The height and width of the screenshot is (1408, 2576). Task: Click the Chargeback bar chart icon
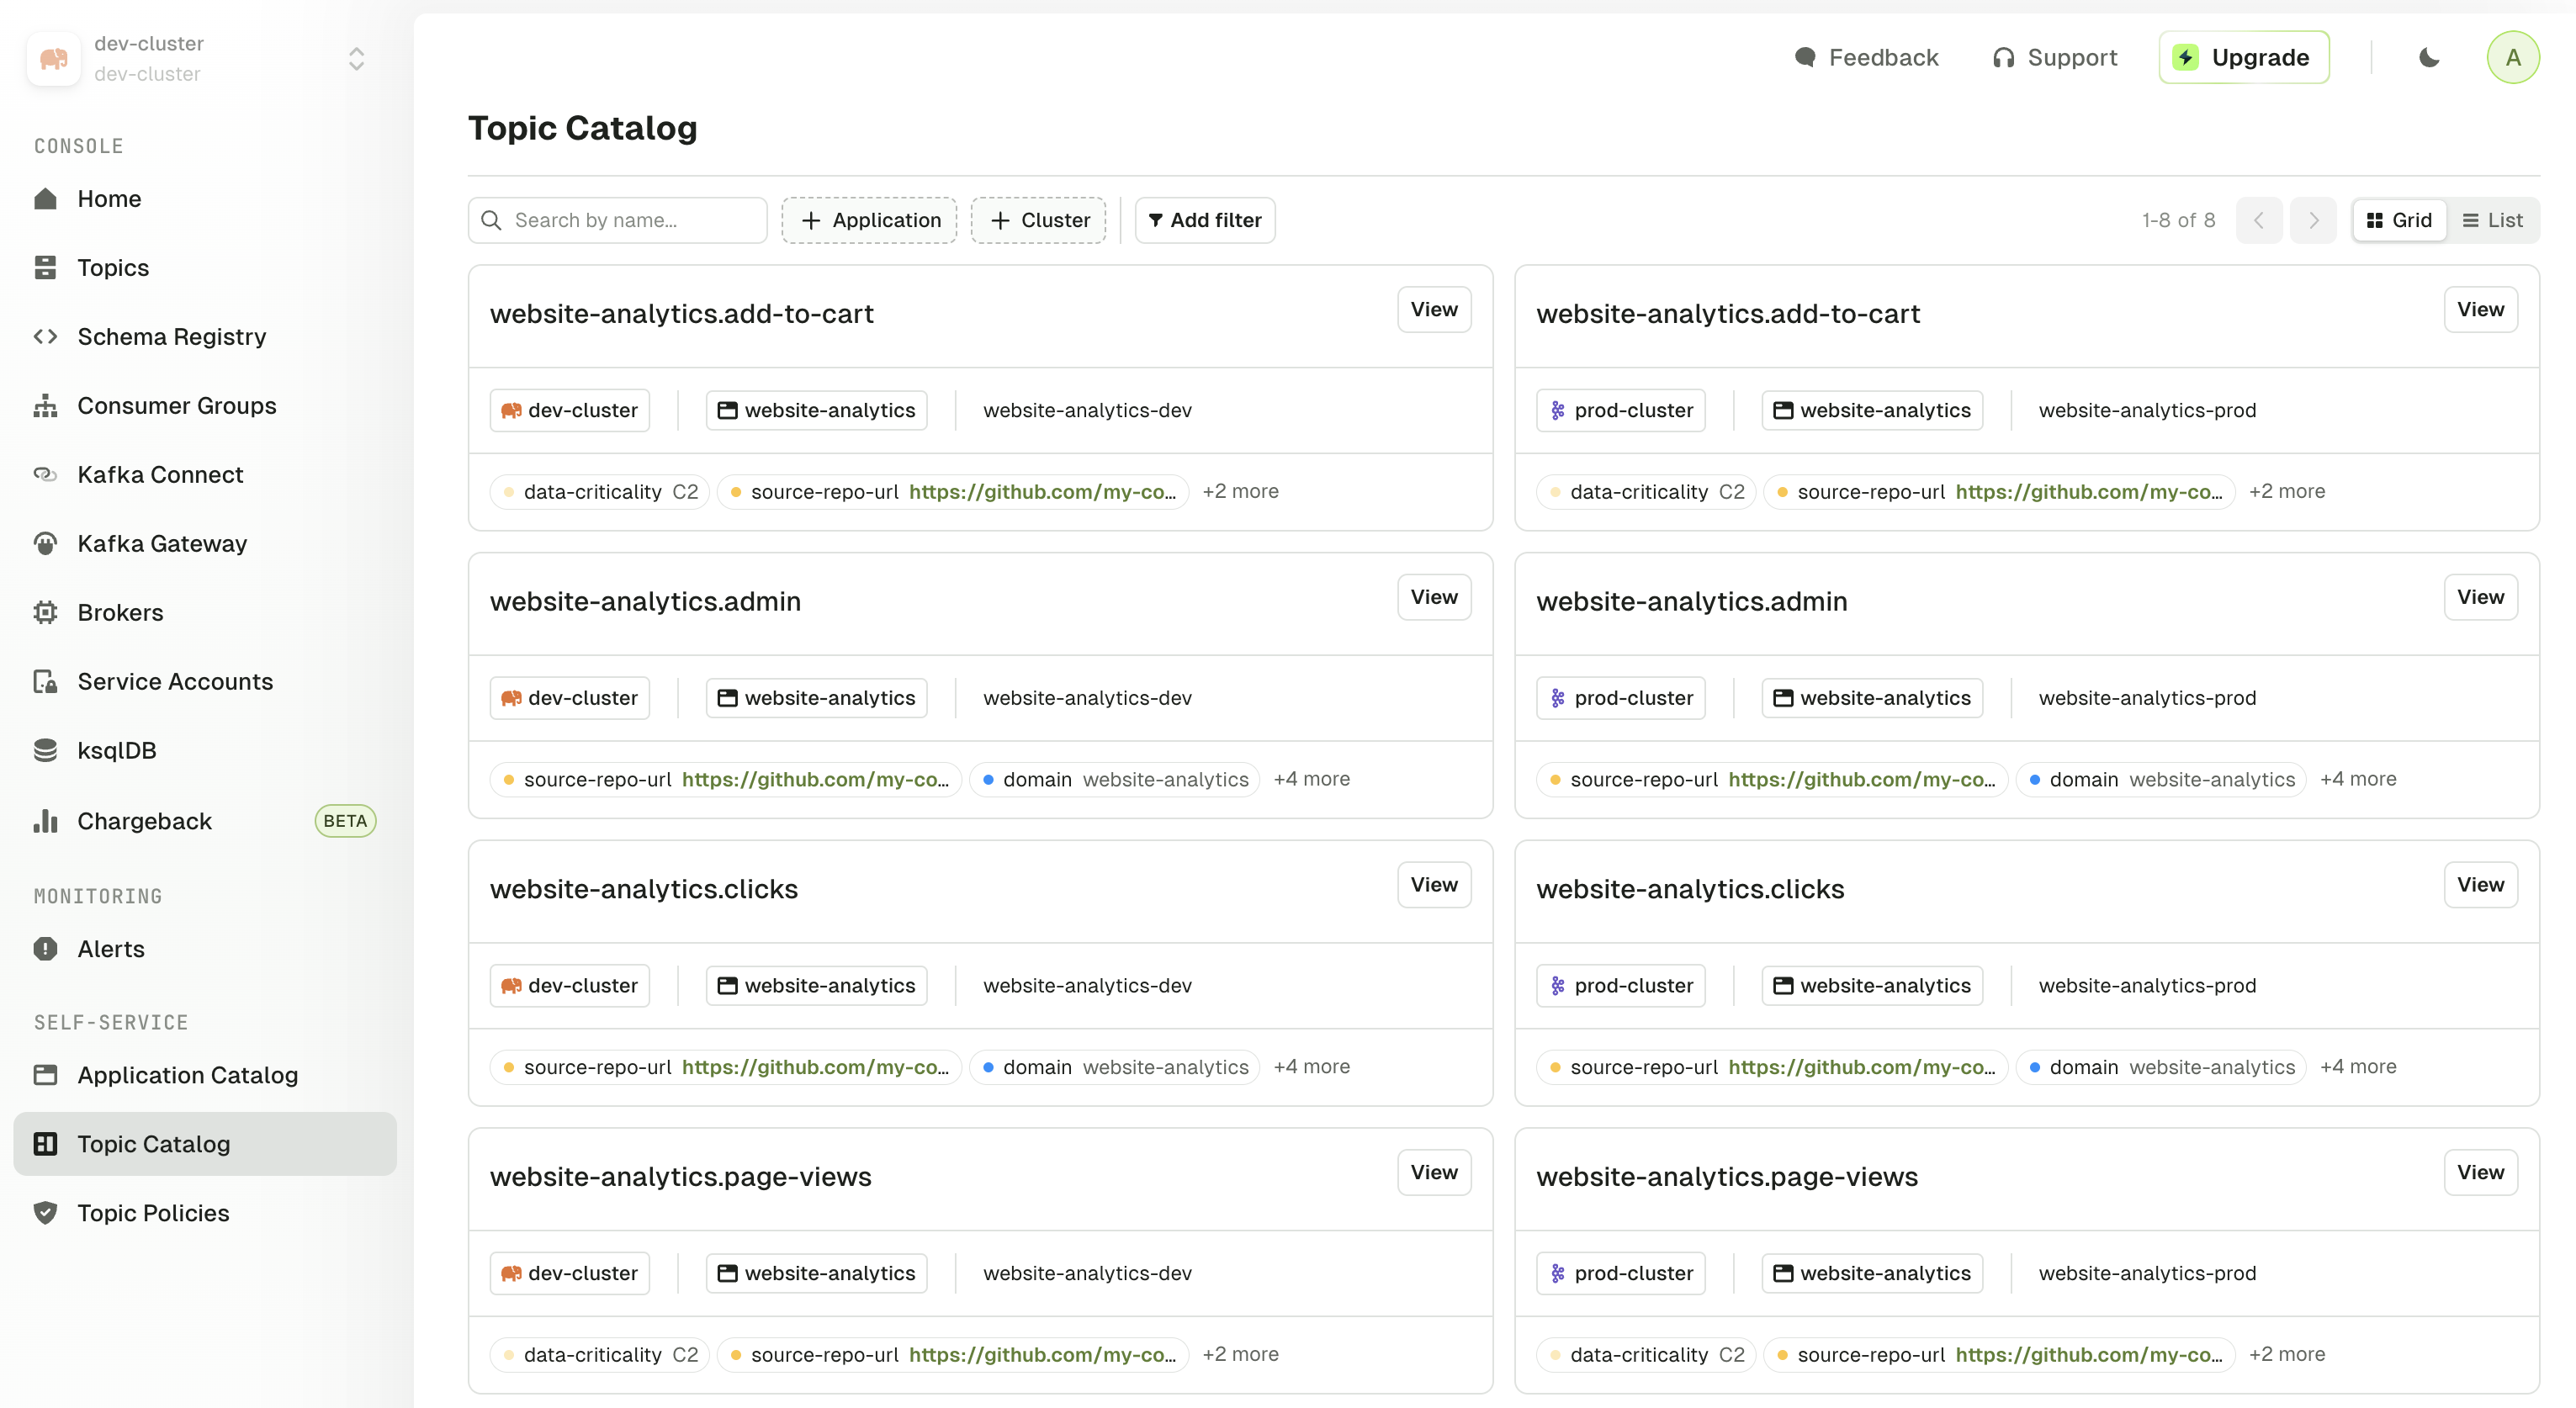(x=45, y=821)
